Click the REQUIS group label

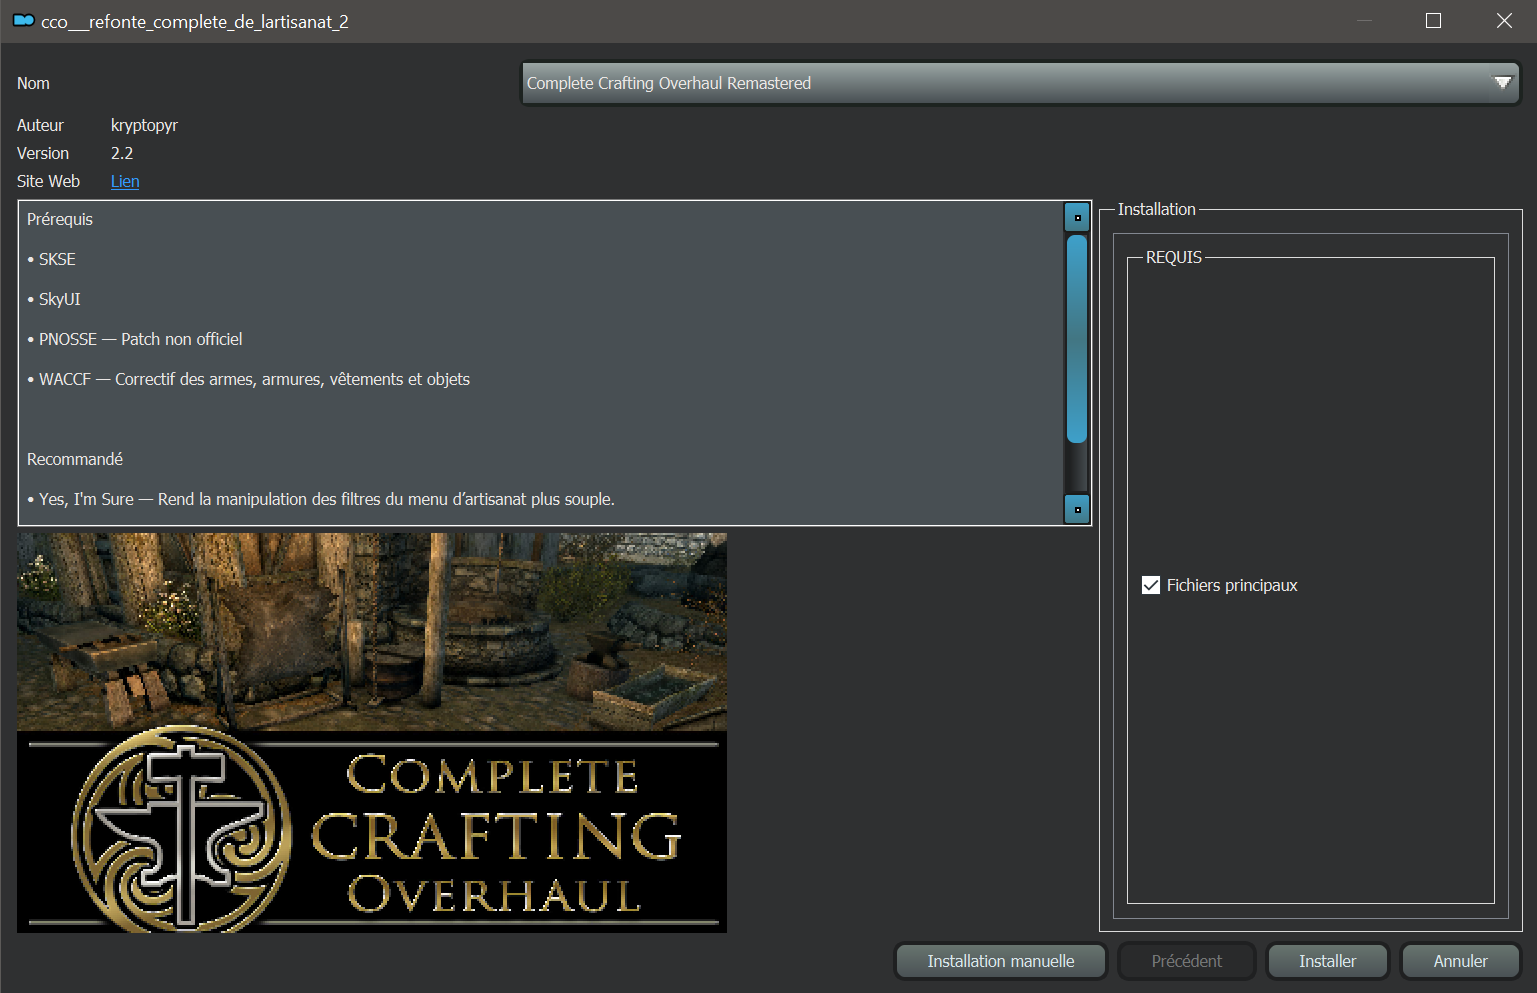[1174, 257]
